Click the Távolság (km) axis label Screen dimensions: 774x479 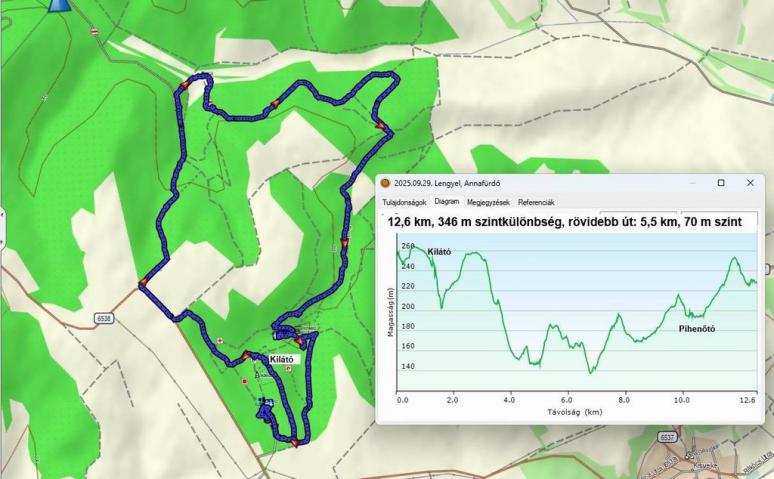coord(574,411)
